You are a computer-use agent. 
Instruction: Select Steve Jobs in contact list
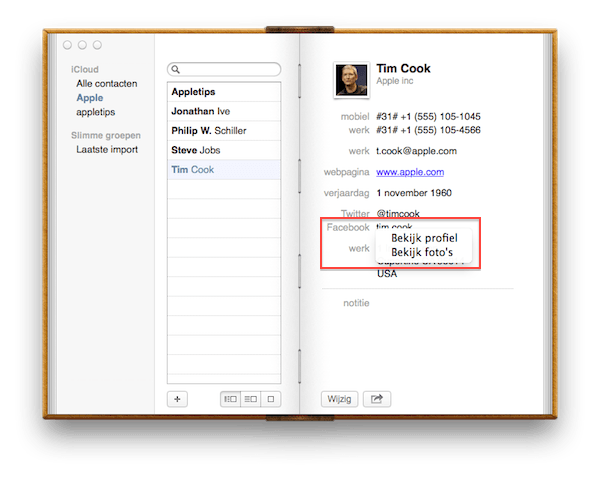click(x=224, y=150)
